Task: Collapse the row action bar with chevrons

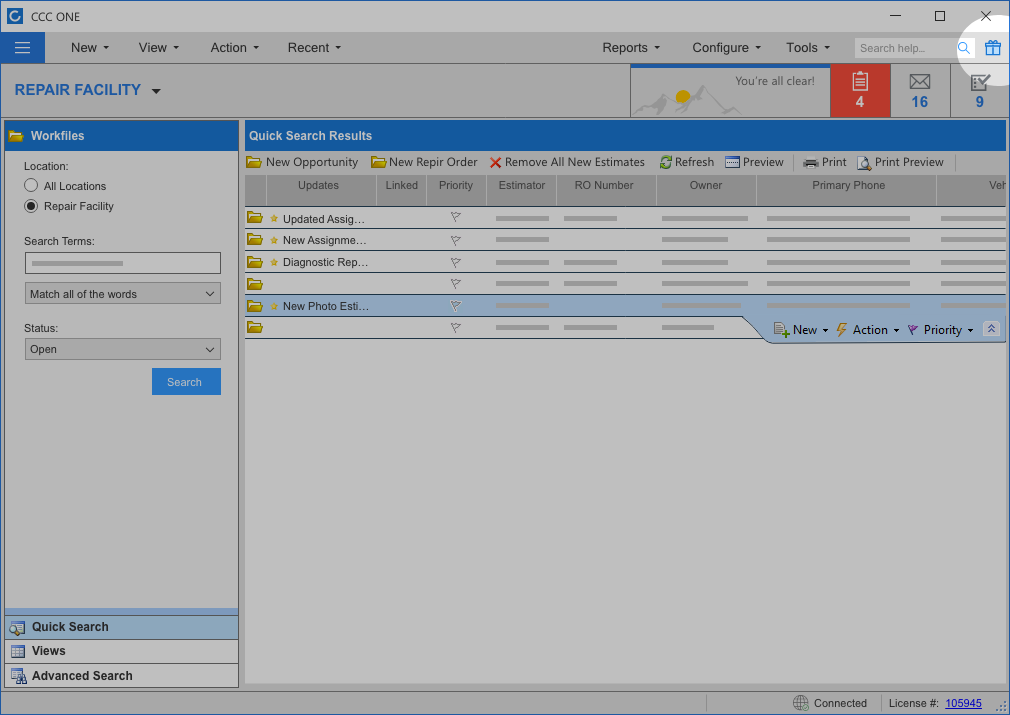Action: pyautogui.click(x=991, y=329)
